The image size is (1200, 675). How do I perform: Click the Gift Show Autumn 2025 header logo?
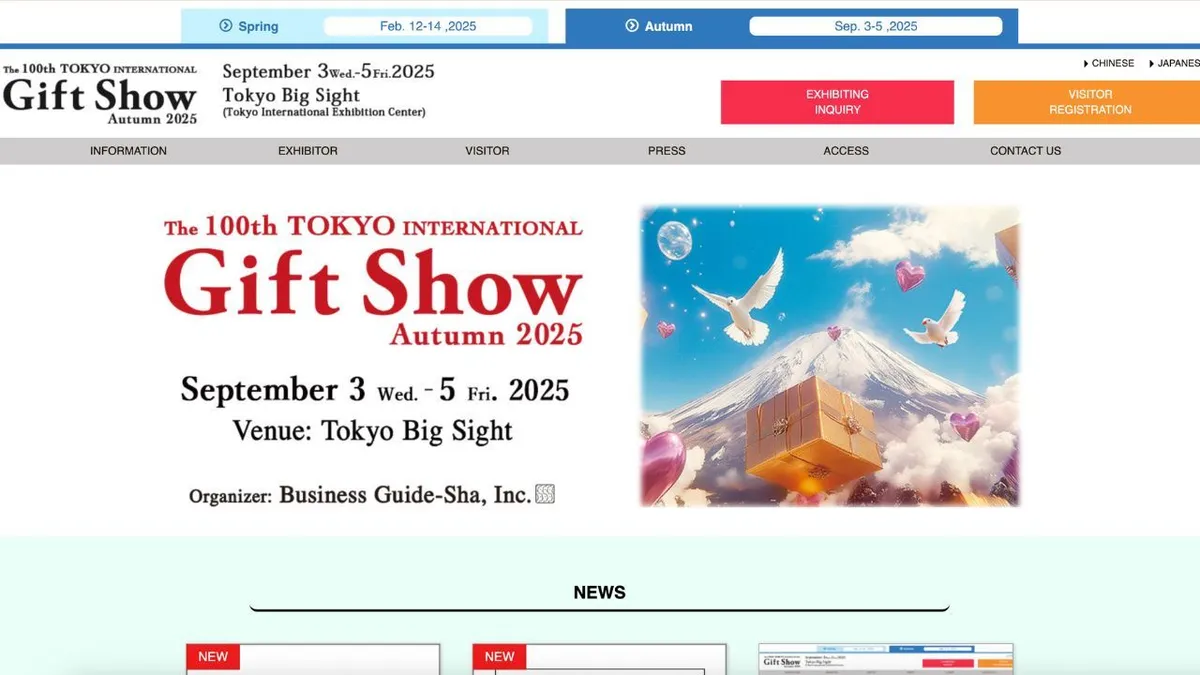tap(100, 94)
